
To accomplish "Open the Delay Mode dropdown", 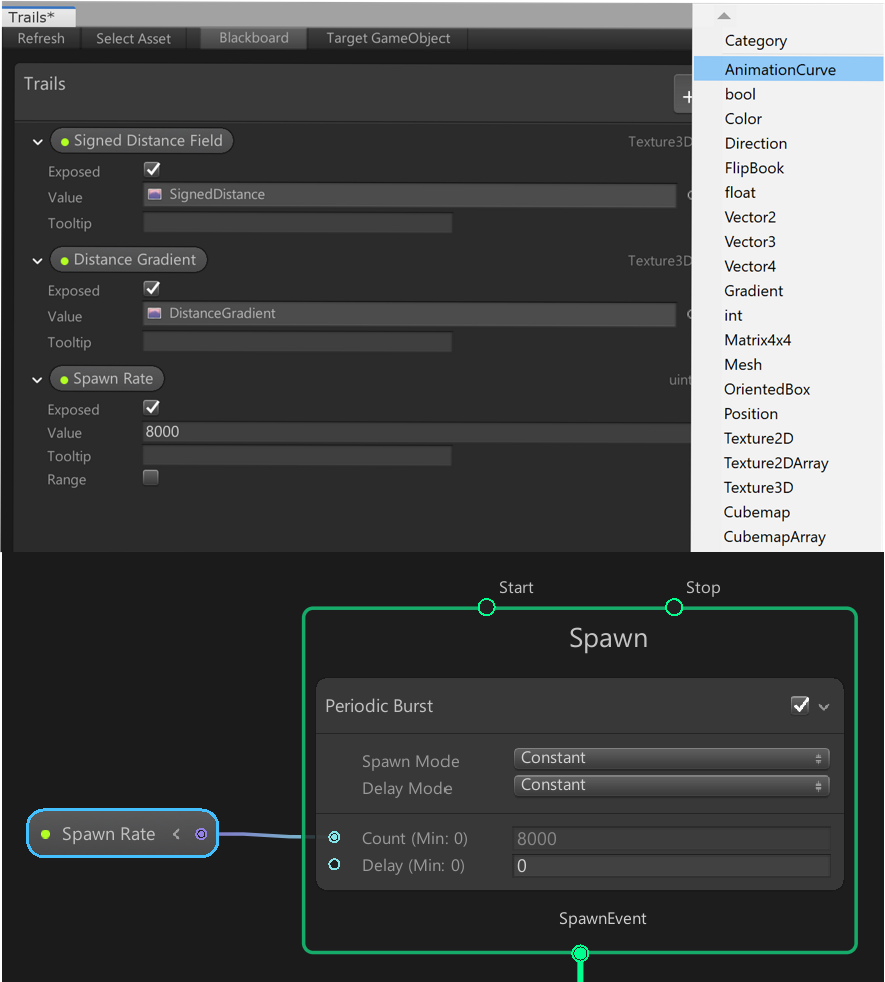I will point(671,786).
